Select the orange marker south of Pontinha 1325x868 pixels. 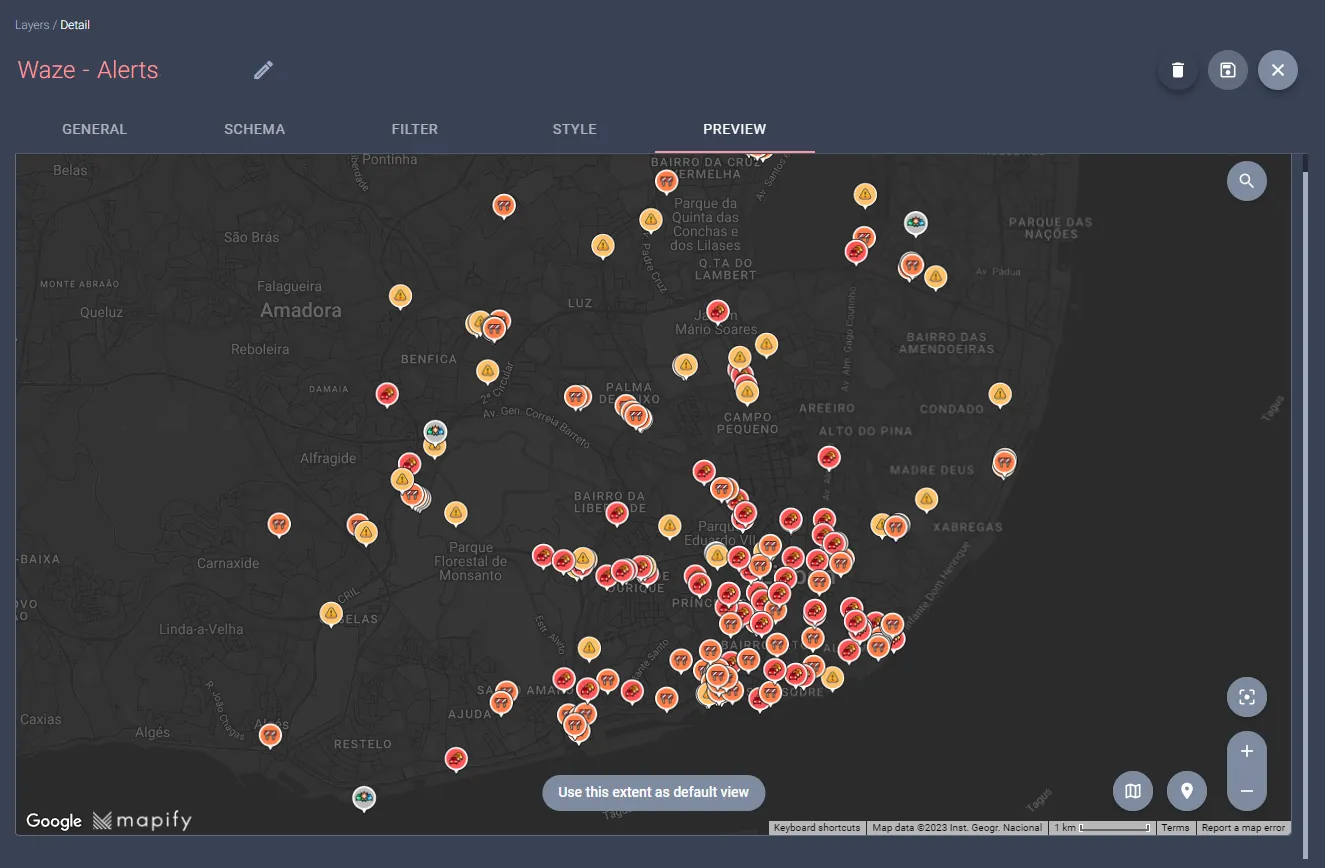[x=504, y=206]
